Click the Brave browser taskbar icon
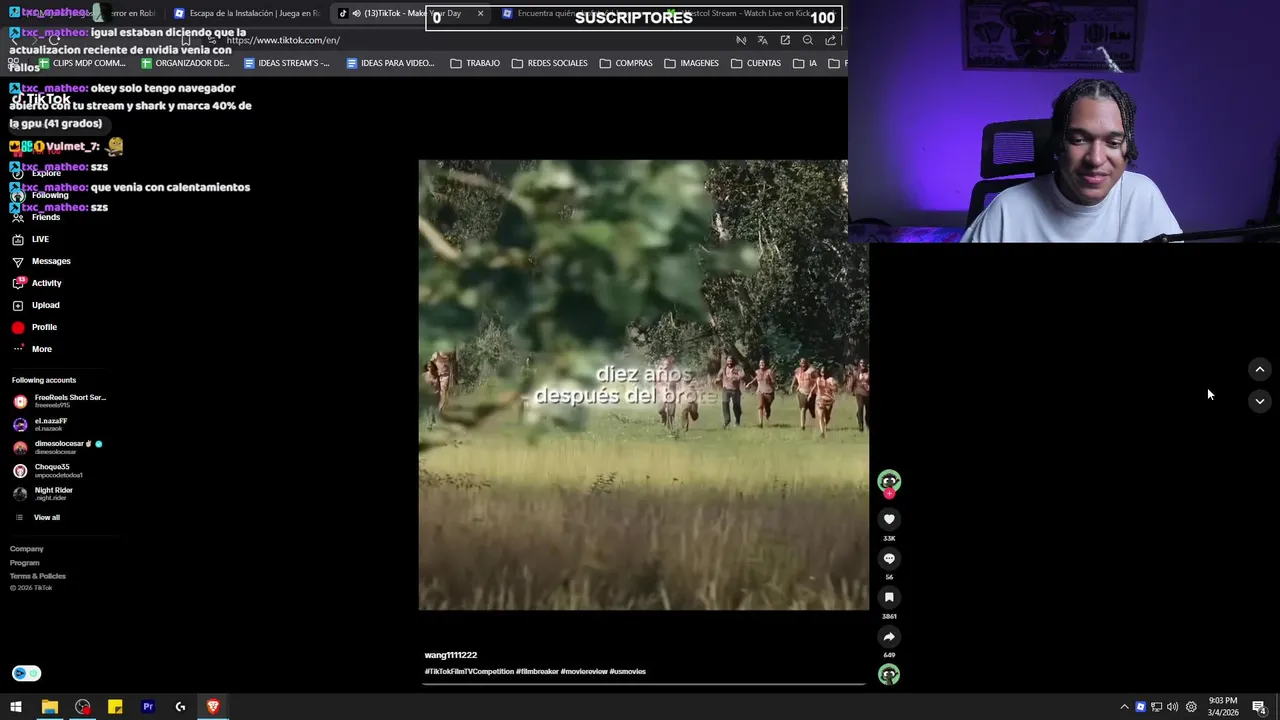The image size is (1280, 720). point(213,707)
